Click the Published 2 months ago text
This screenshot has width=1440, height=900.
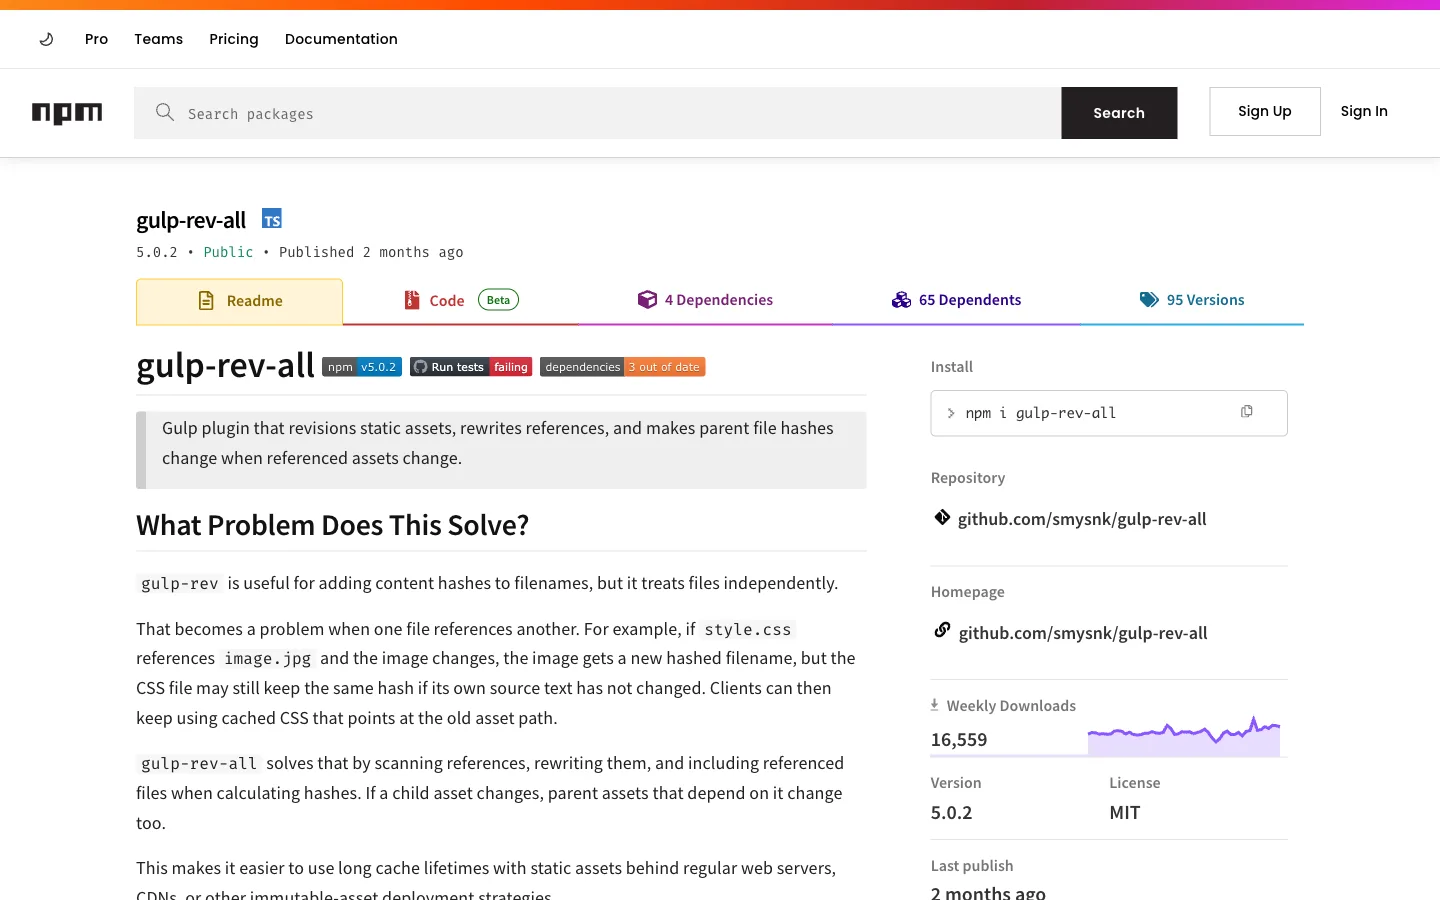coord(371,252)
